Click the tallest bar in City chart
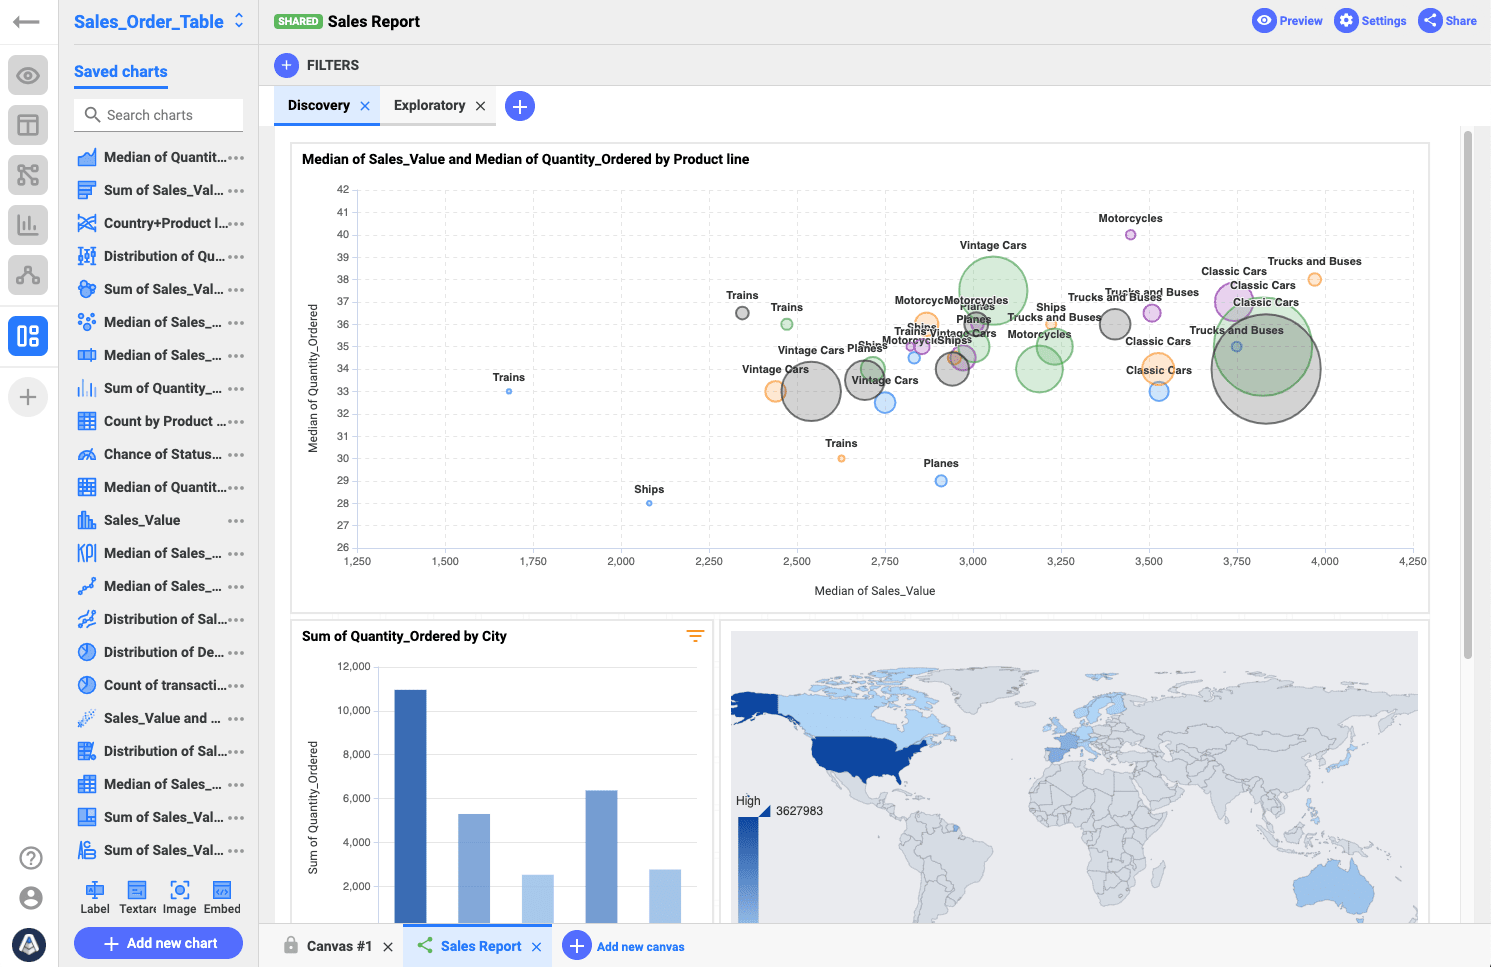This screenshot has height=967, width=1491. (410, 806)
